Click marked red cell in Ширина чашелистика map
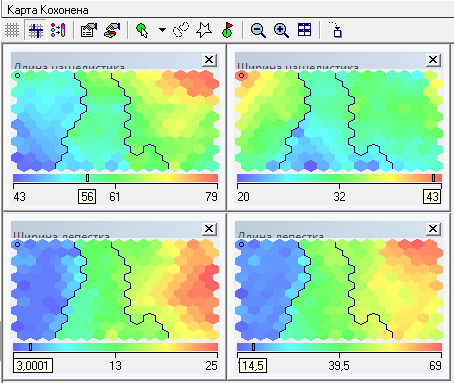This screenshot has height=383, width=454. pyautogui.click(x=241, y=75)
